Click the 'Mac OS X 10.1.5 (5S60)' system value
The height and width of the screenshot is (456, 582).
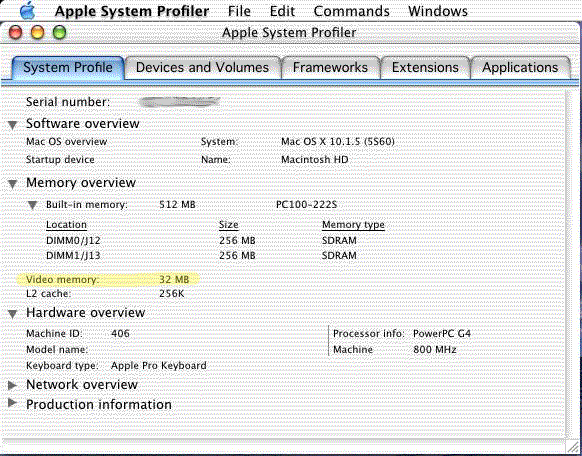(338, 142)
